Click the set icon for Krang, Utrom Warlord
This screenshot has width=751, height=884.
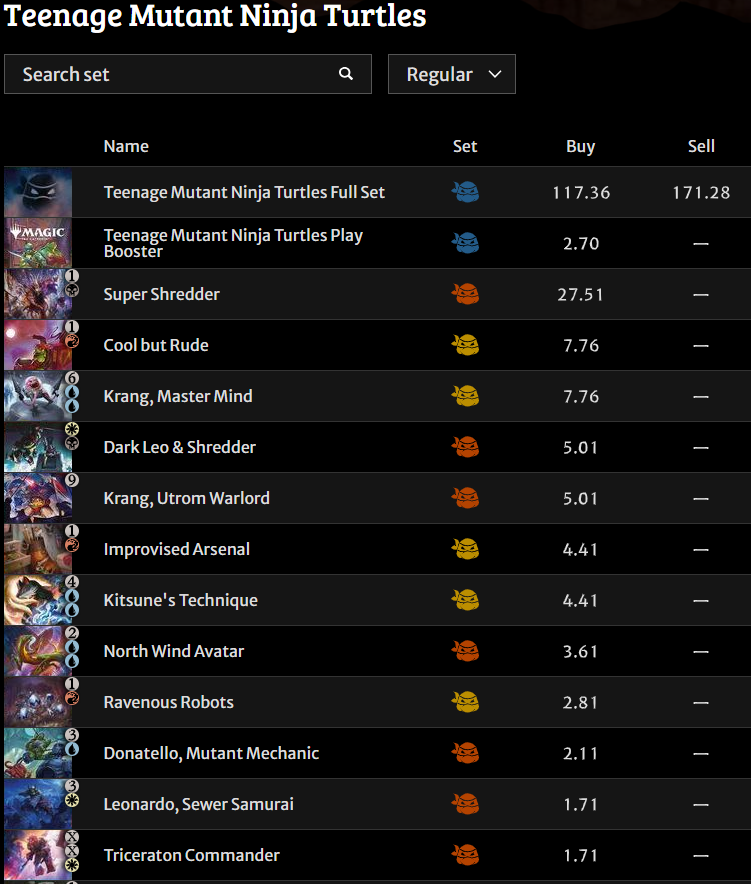[465, 498]
